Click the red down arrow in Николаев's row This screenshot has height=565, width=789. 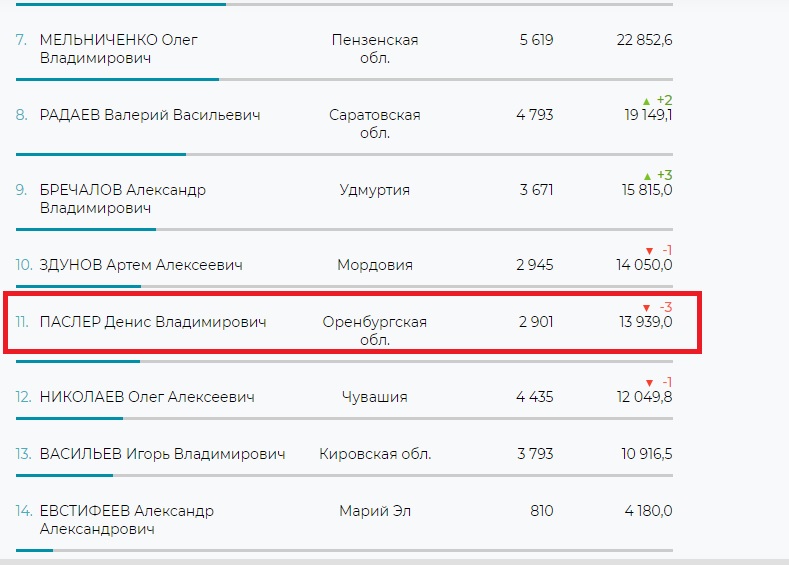[649, 383]
